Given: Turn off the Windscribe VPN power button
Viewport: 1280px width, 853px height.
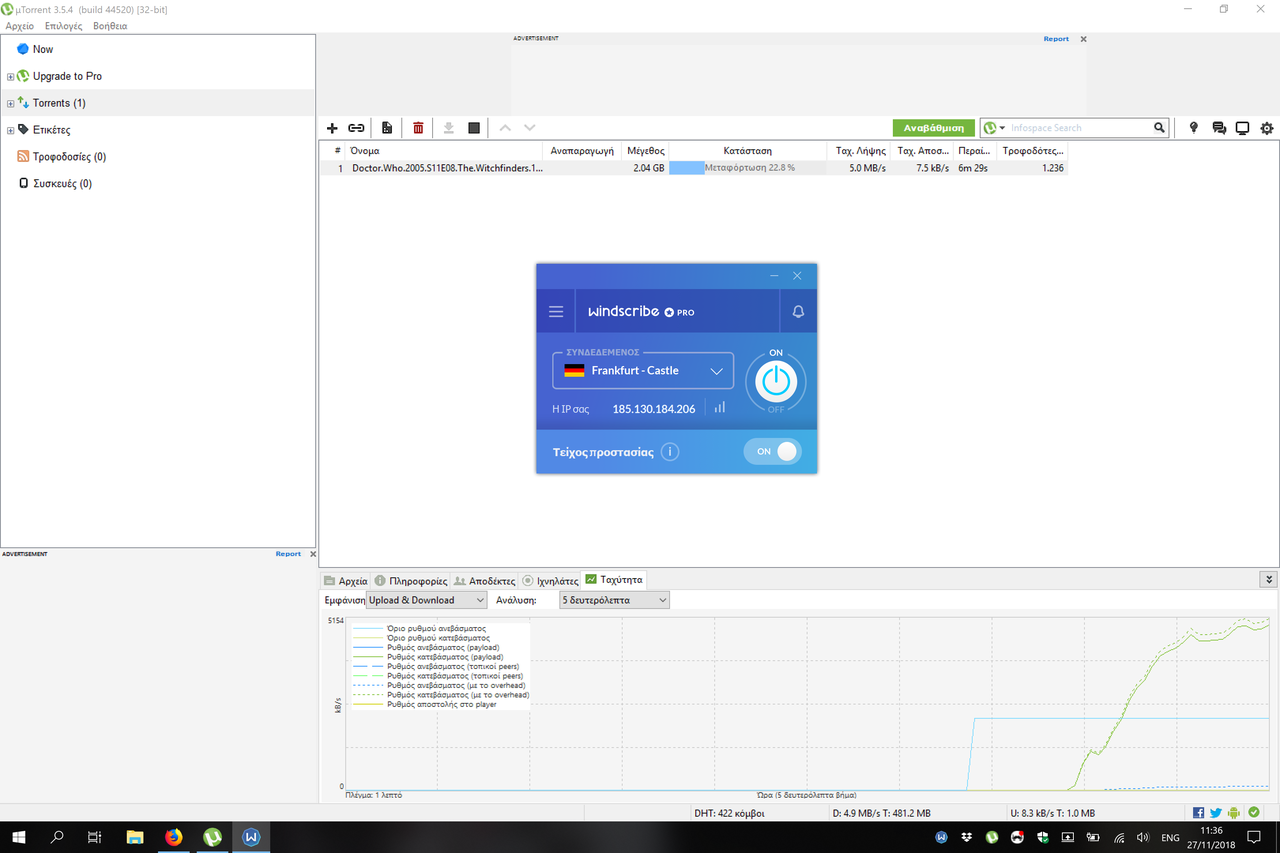Looking at the screenshot, I should [776, 381].
